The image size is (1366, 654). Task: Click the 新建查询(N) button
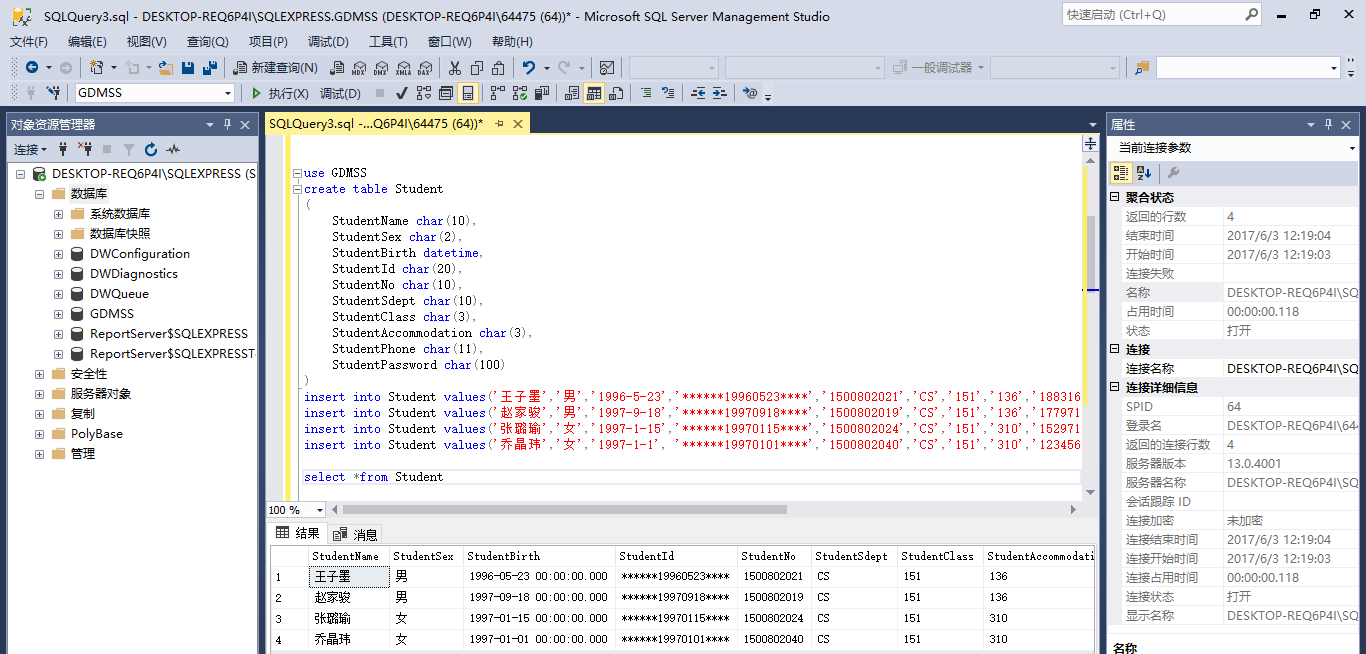pos(276,67)
